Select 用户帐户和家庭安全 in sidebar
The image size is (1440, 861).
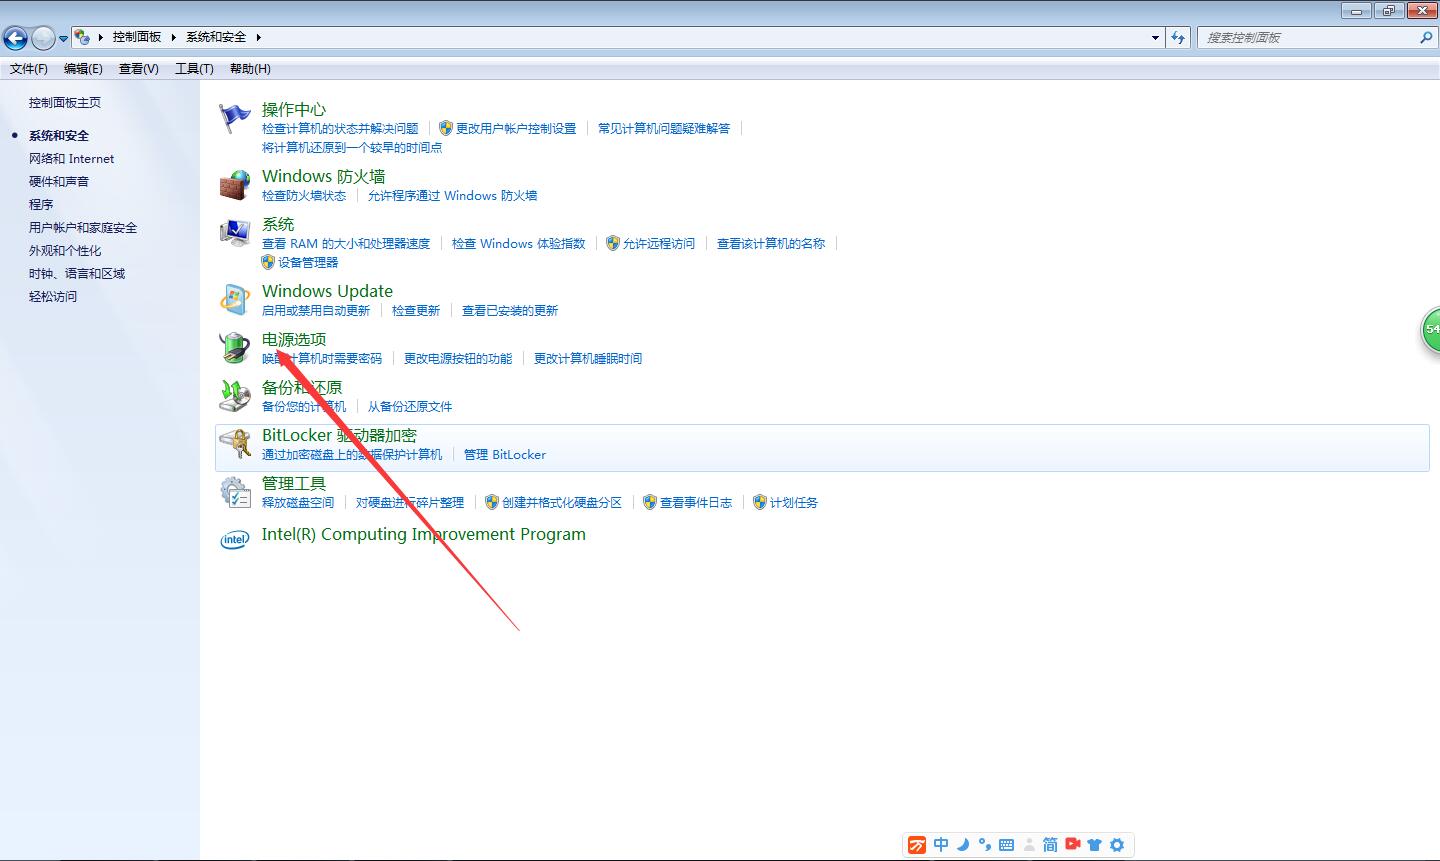pos(83,228)
